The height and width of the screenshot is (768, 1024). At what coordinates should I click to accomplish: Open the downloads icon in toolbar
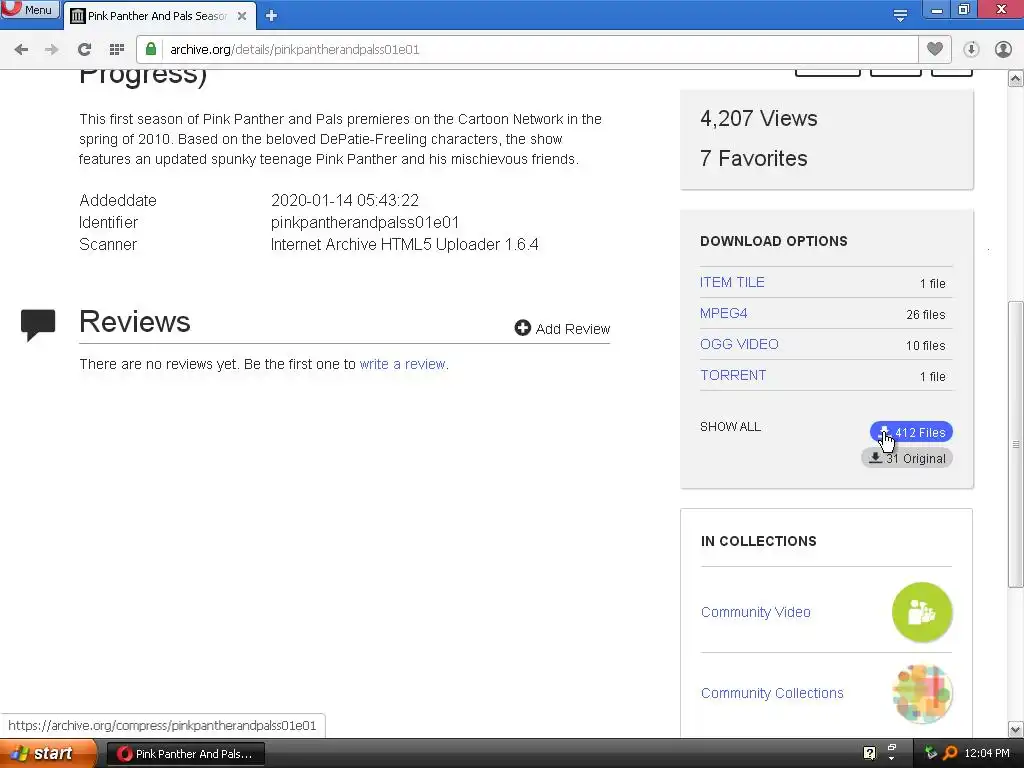[971, 50]
